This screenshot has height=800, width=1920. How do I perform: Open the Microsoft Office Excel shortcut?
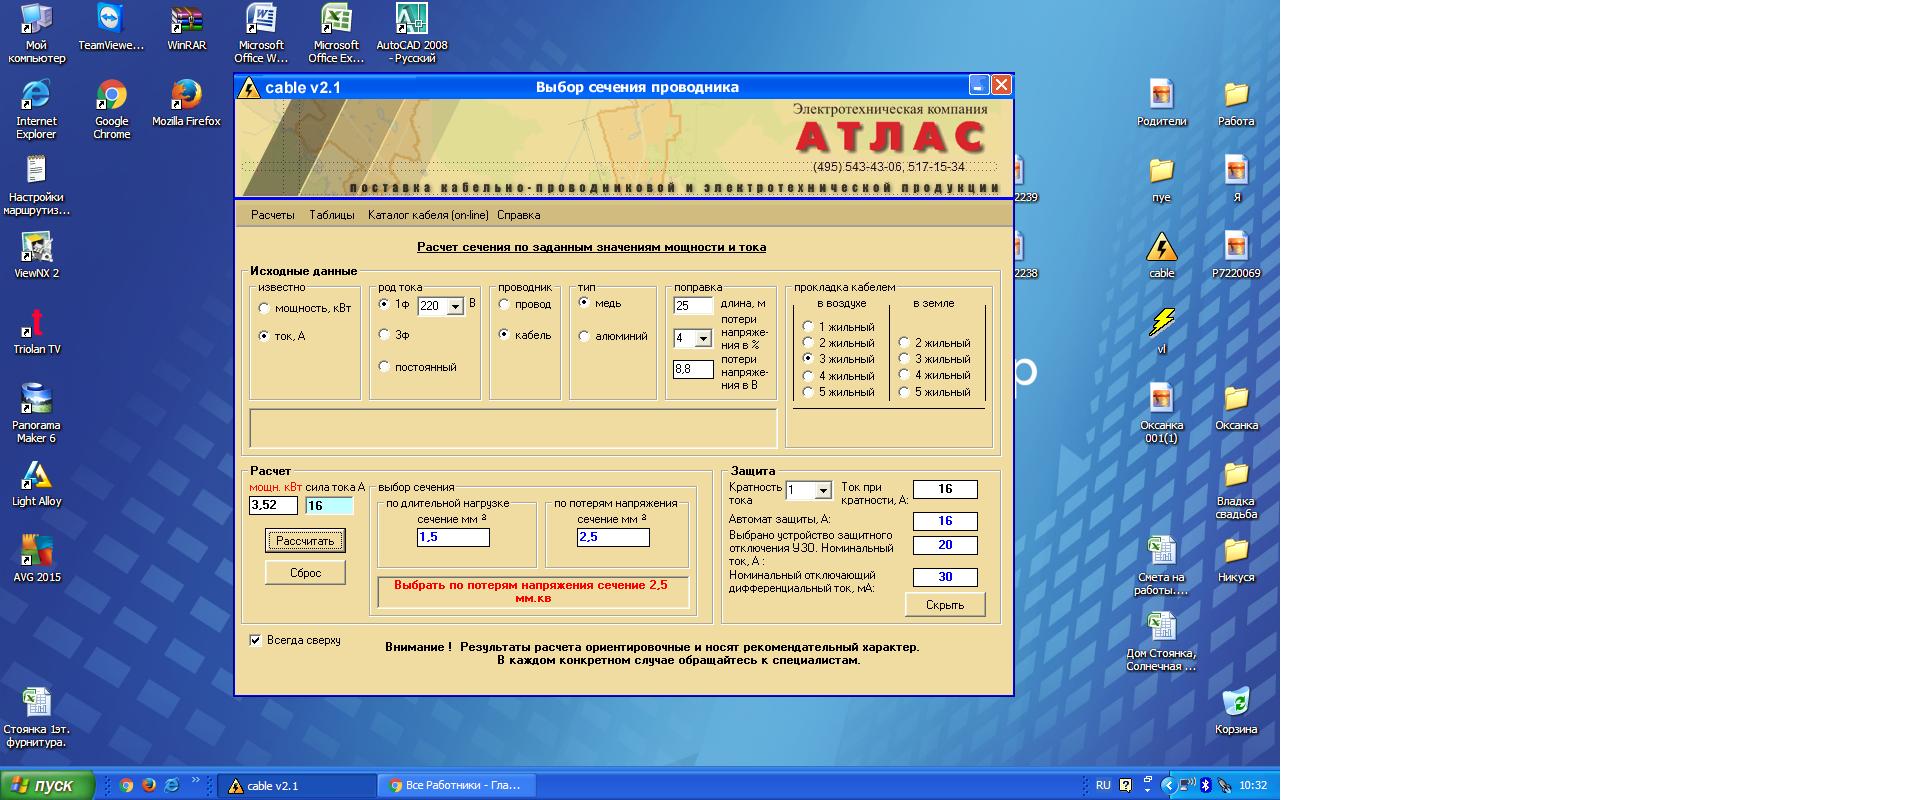(x=336, y=33)
